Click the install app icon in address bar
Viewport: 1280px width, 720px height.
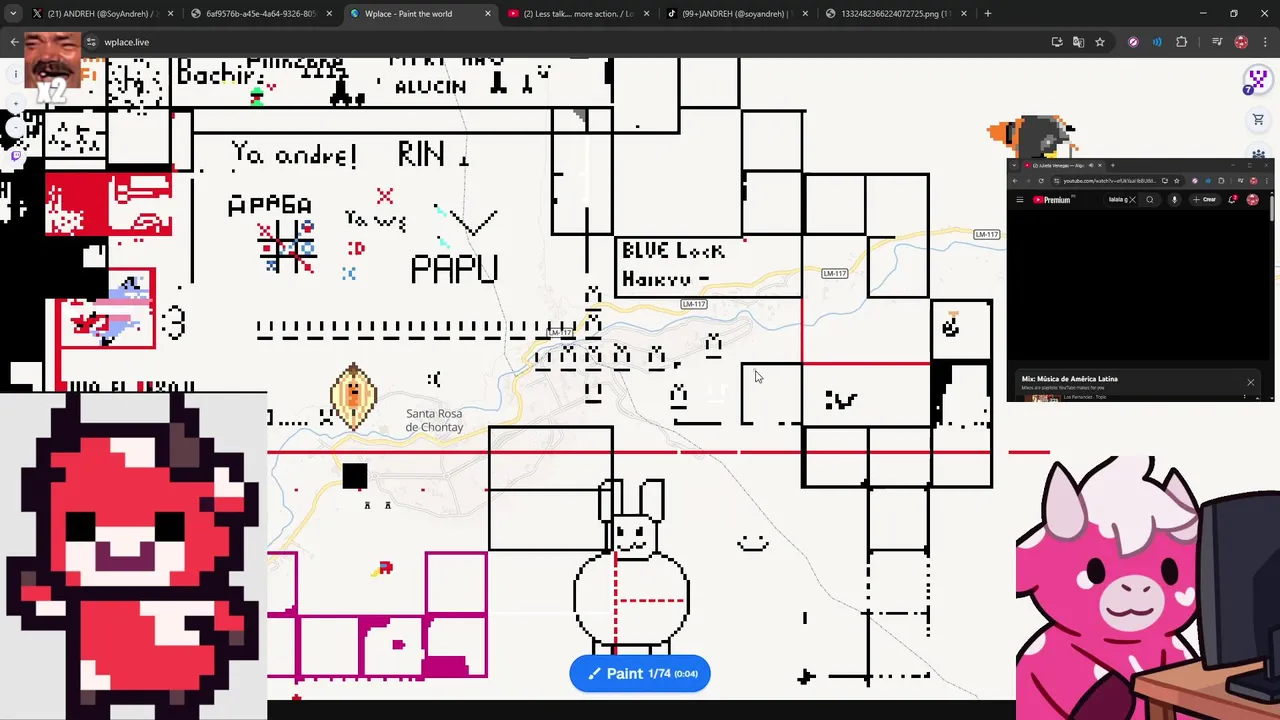pos(1057,42)
